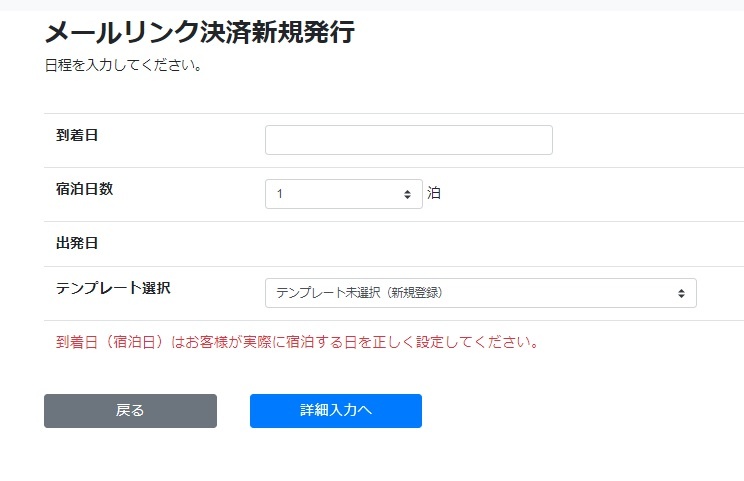Select the value 1 shown in nights dropdown

point(280,194)
